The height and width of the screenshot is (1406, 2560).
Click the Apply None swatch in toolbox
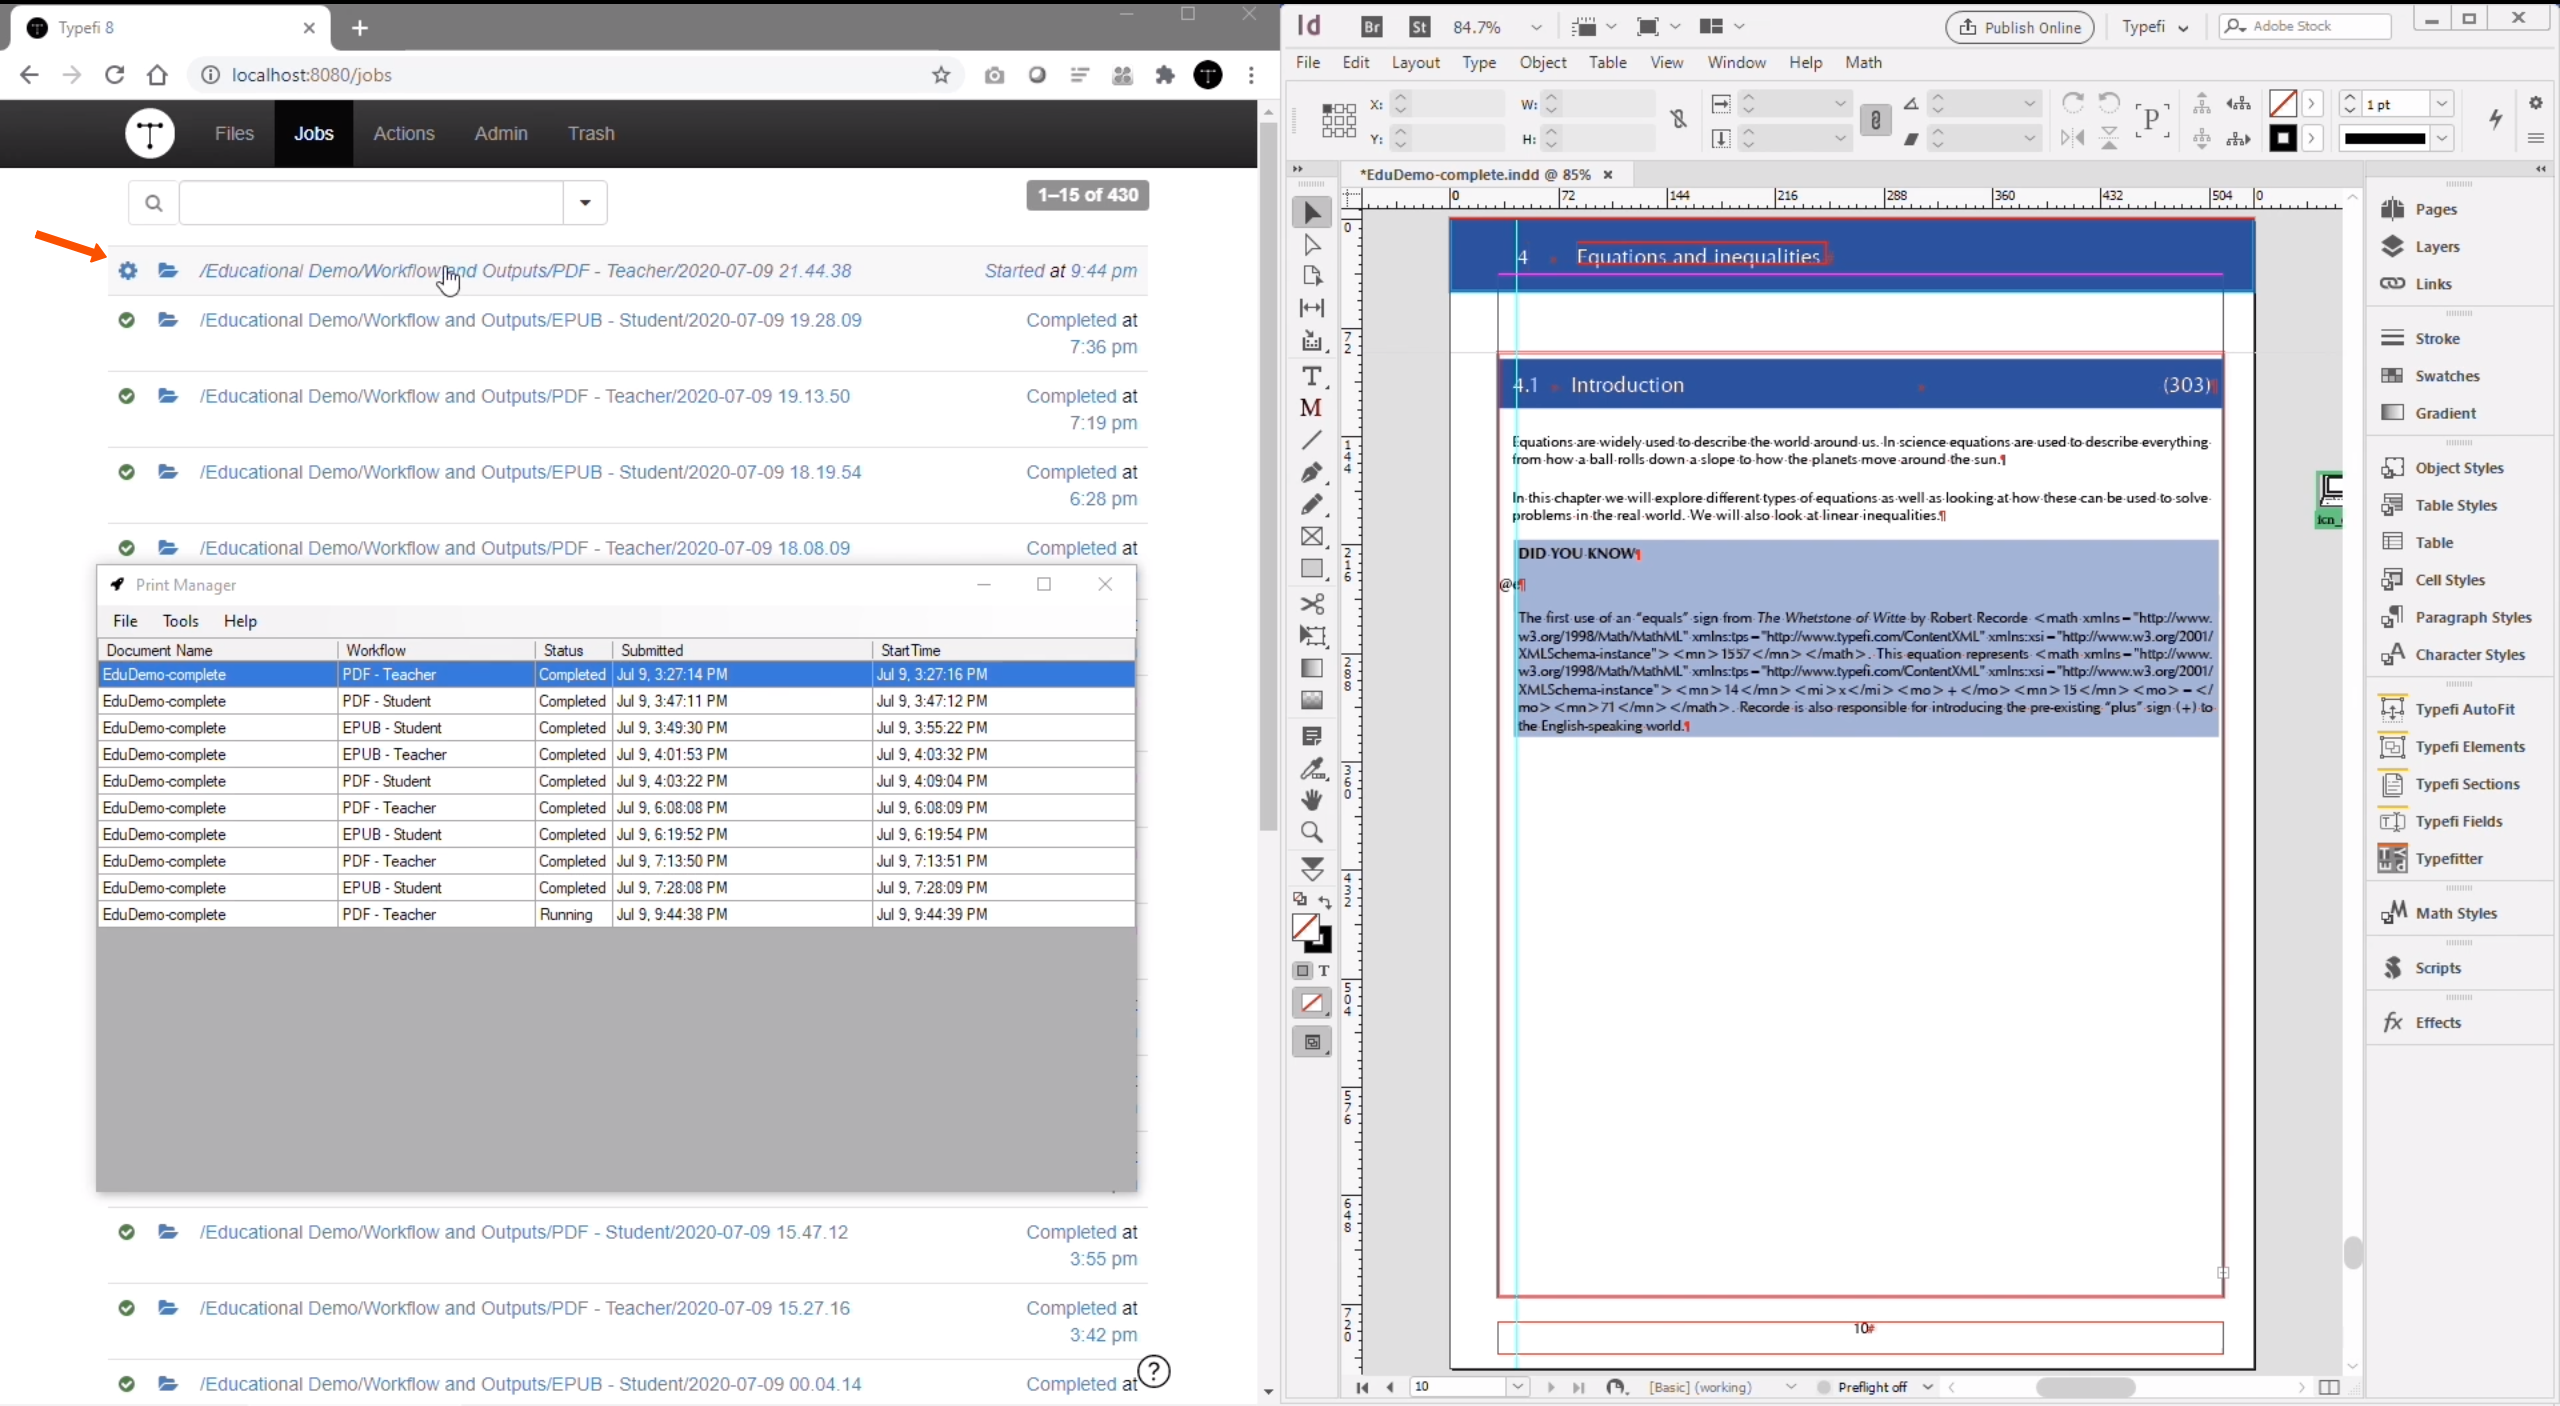(1311, 1003)
